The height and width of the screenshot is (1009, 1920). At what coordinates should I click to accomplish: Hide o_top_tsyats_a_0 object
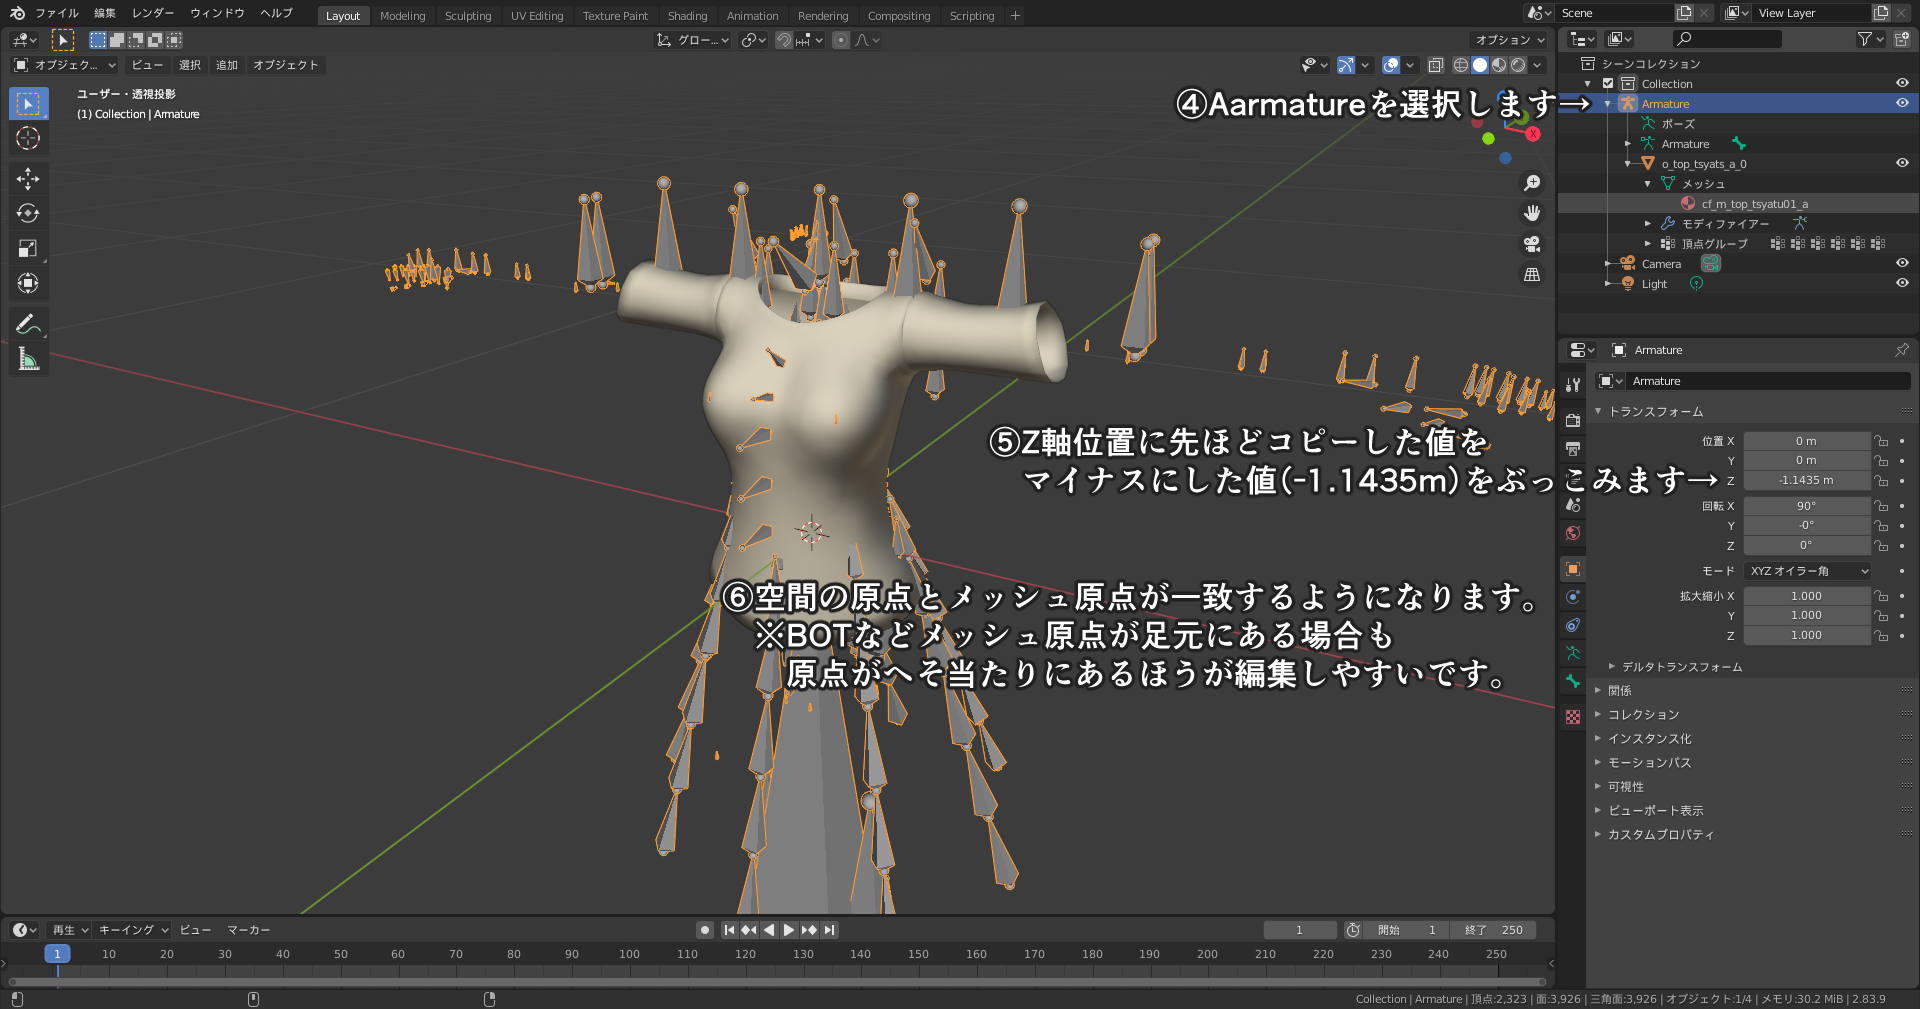1902,163
